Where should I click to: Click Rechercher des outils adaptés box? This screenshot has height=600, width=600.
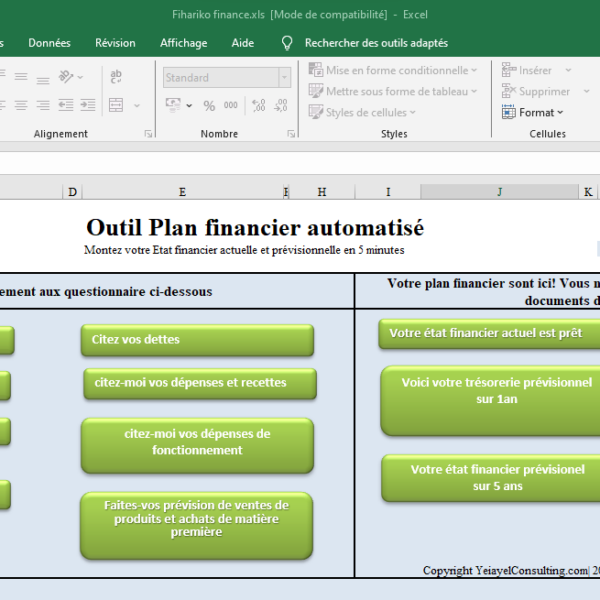pyautogui.click(x=376, y=43)
